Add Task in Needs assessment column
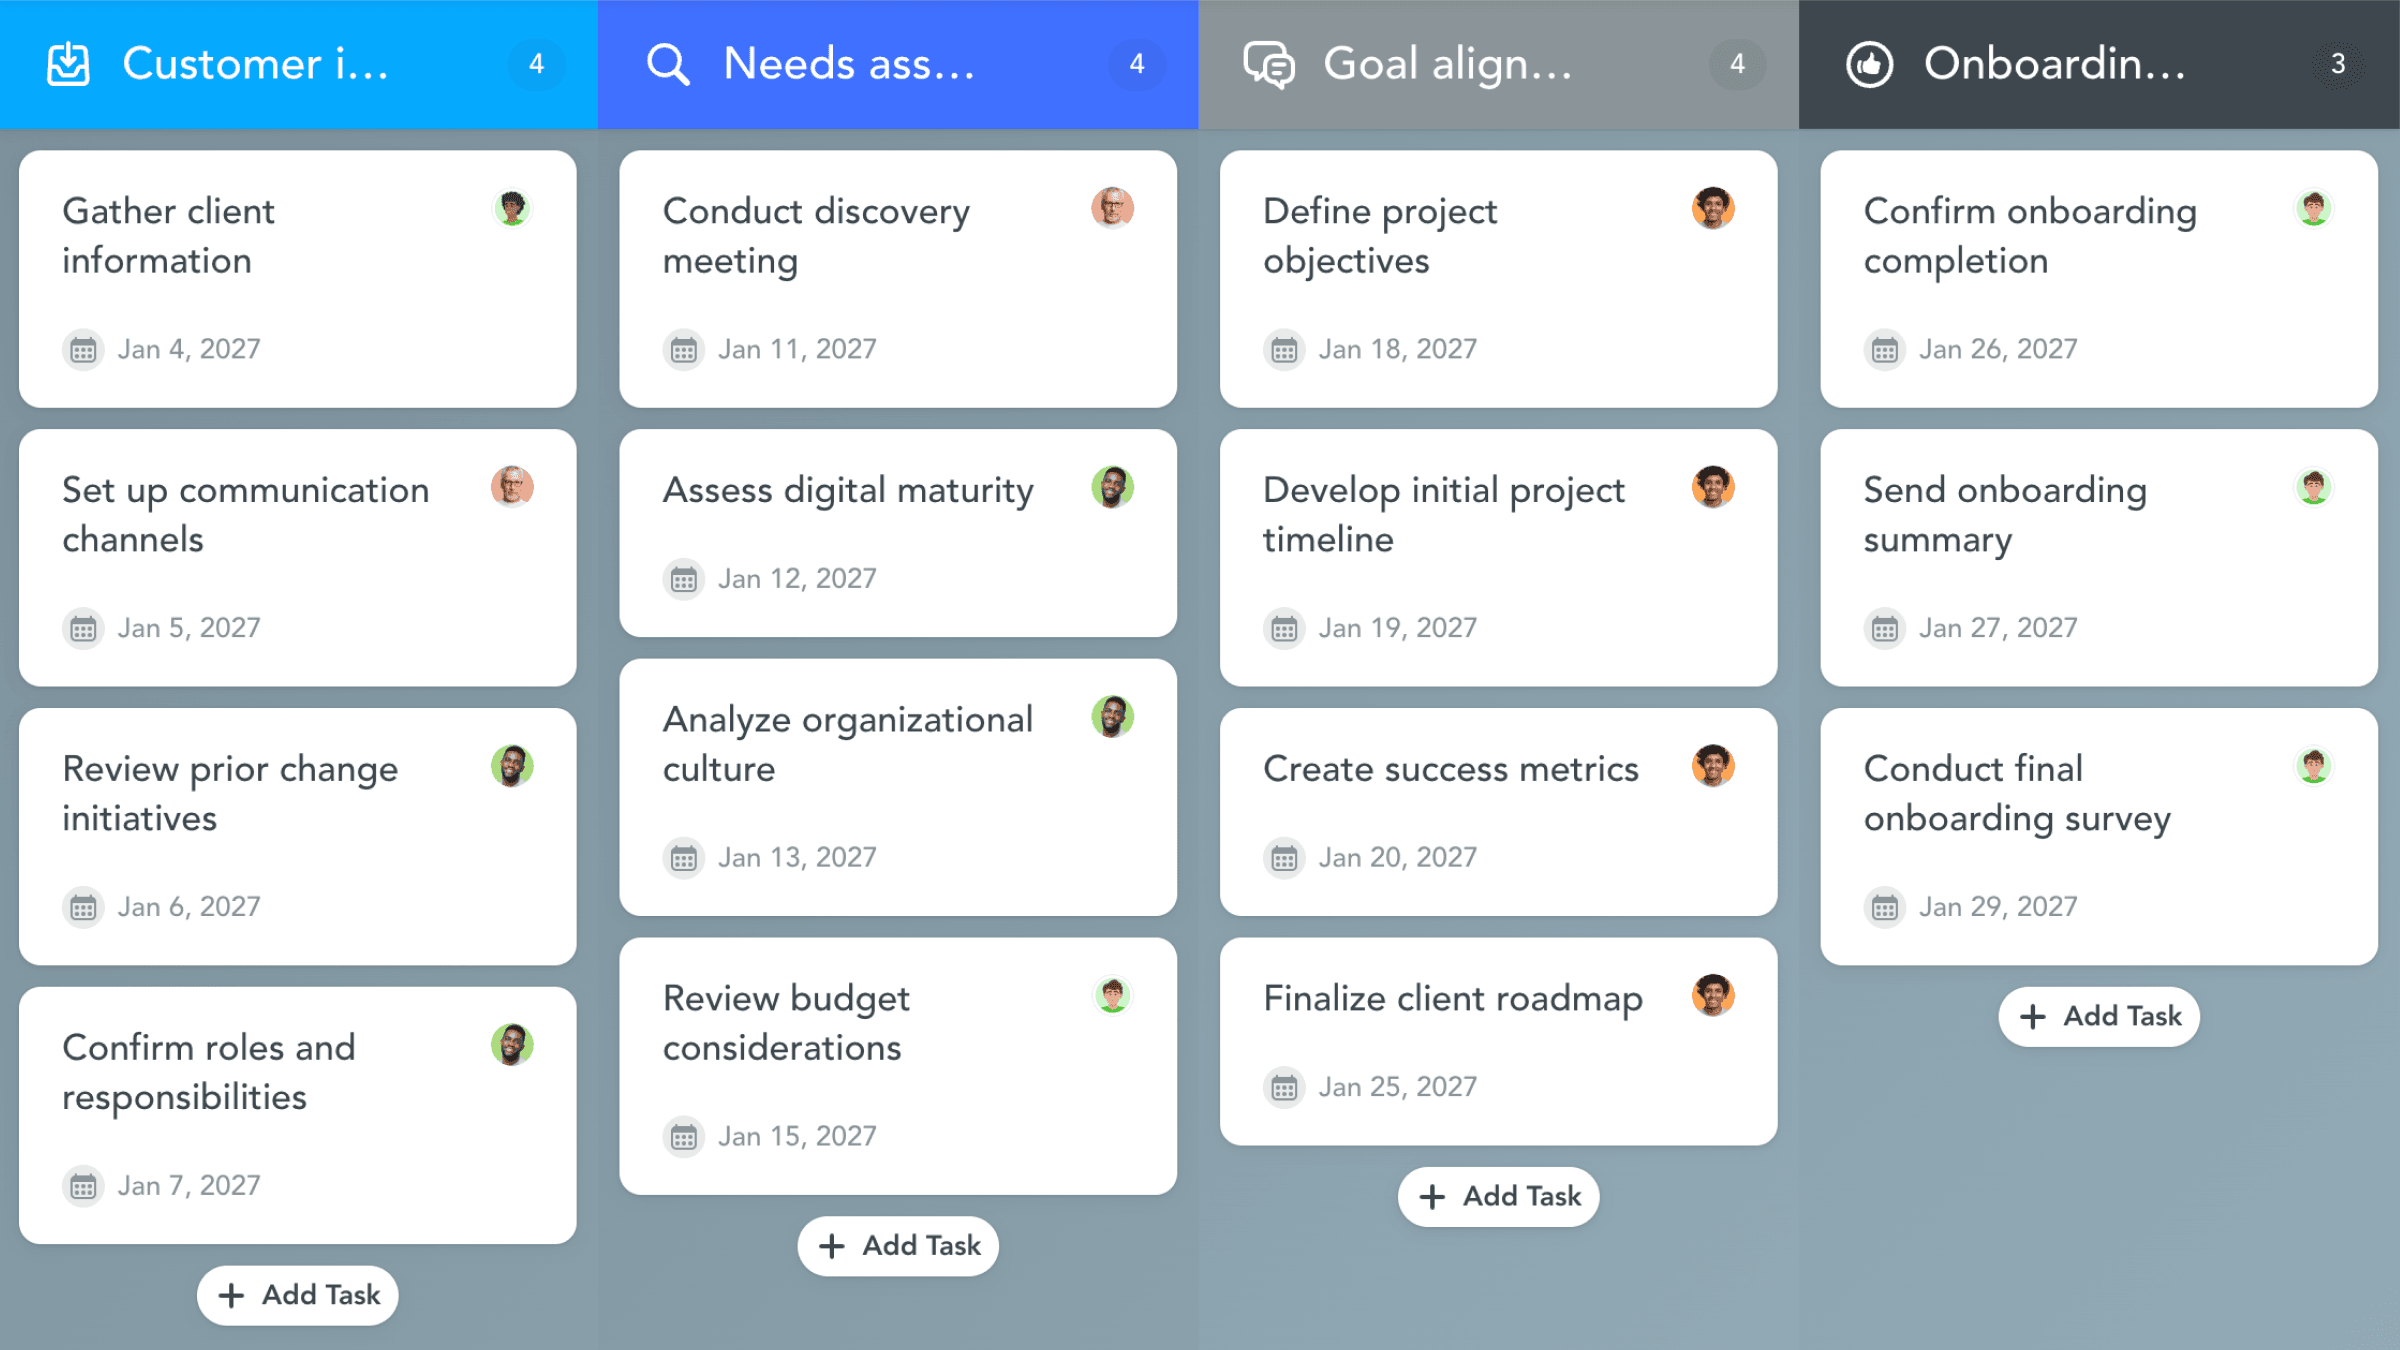Viewport: 2400px width, 1350px height. pyautogui.click(x=898, y=1246)
